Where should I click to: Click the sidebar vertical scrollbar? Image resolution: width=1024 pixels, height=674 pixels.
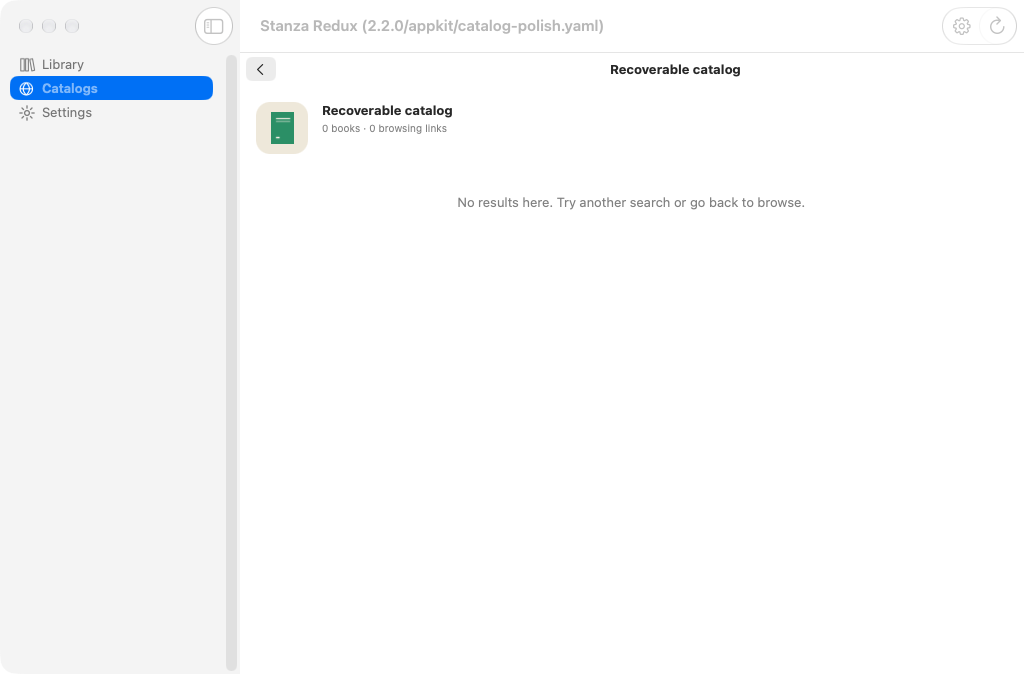pyautogui.click(x=231, y=362)
